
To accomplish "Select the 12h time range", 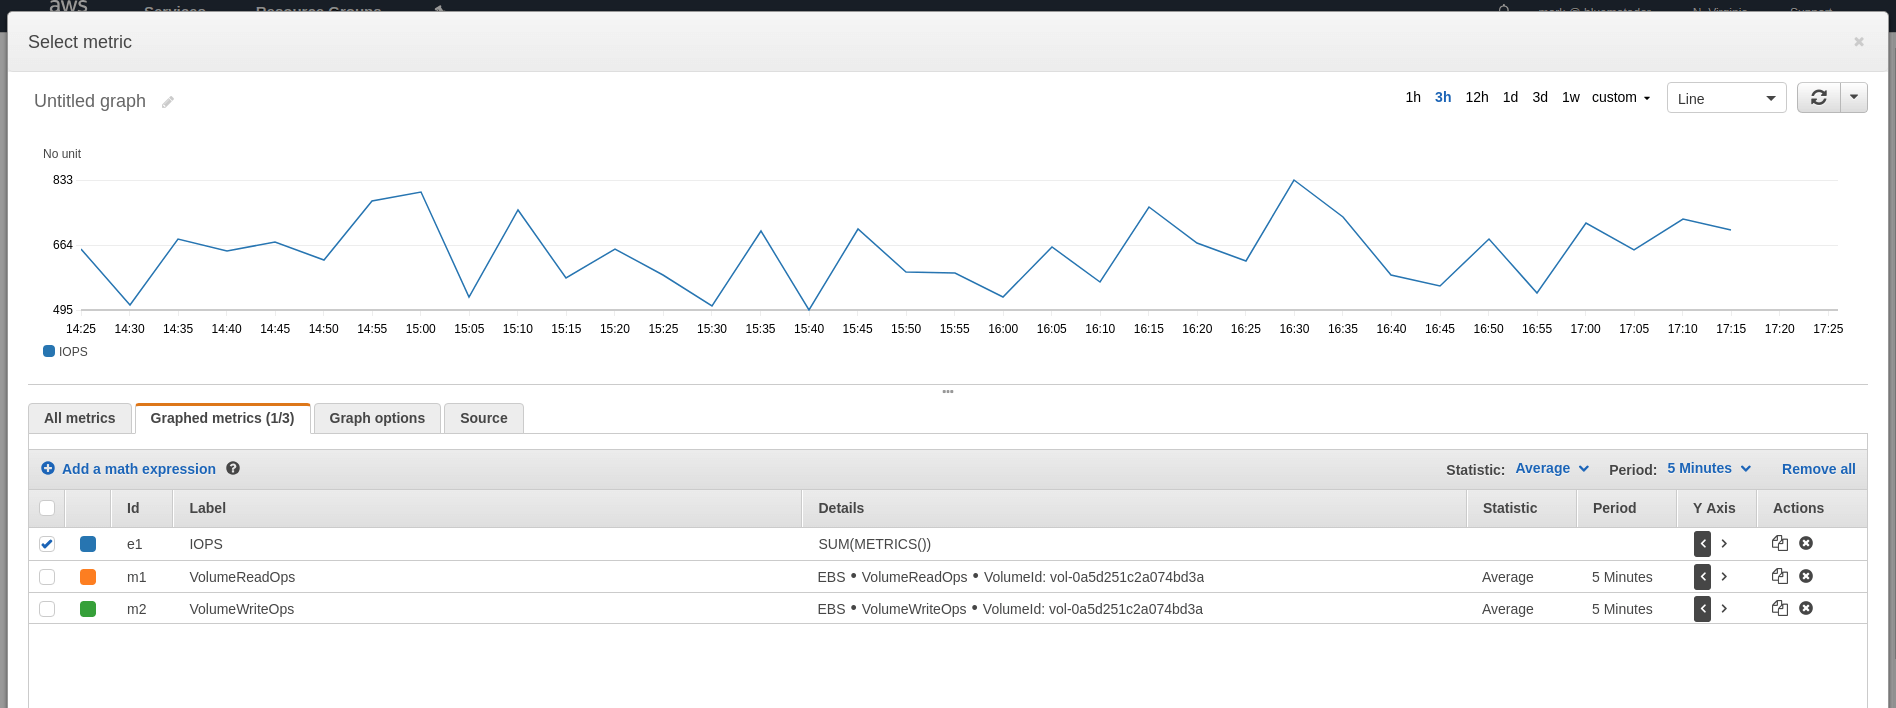I will pyautogui.click(x=1476, y=97).
